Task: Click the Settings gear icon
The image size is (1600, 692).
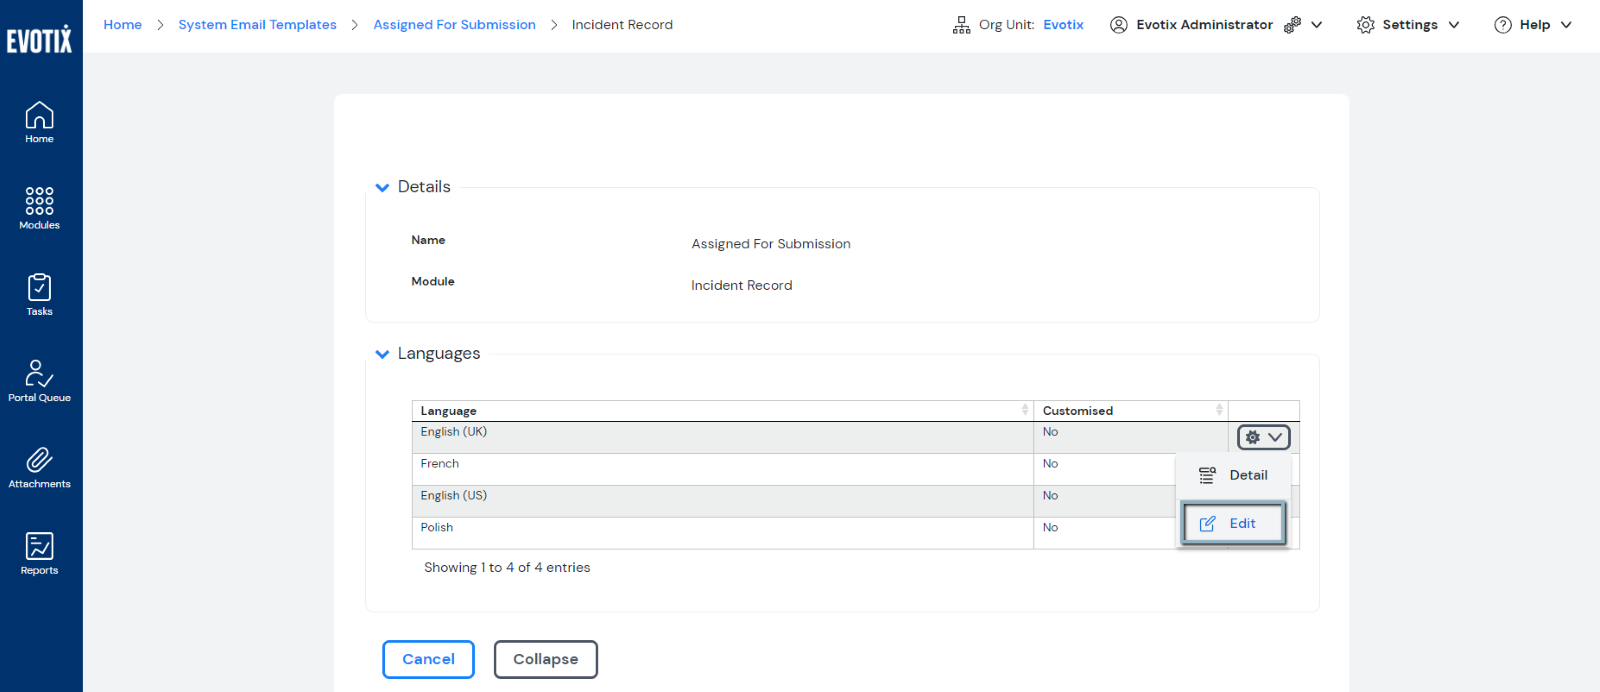Action: (1365, 25)
